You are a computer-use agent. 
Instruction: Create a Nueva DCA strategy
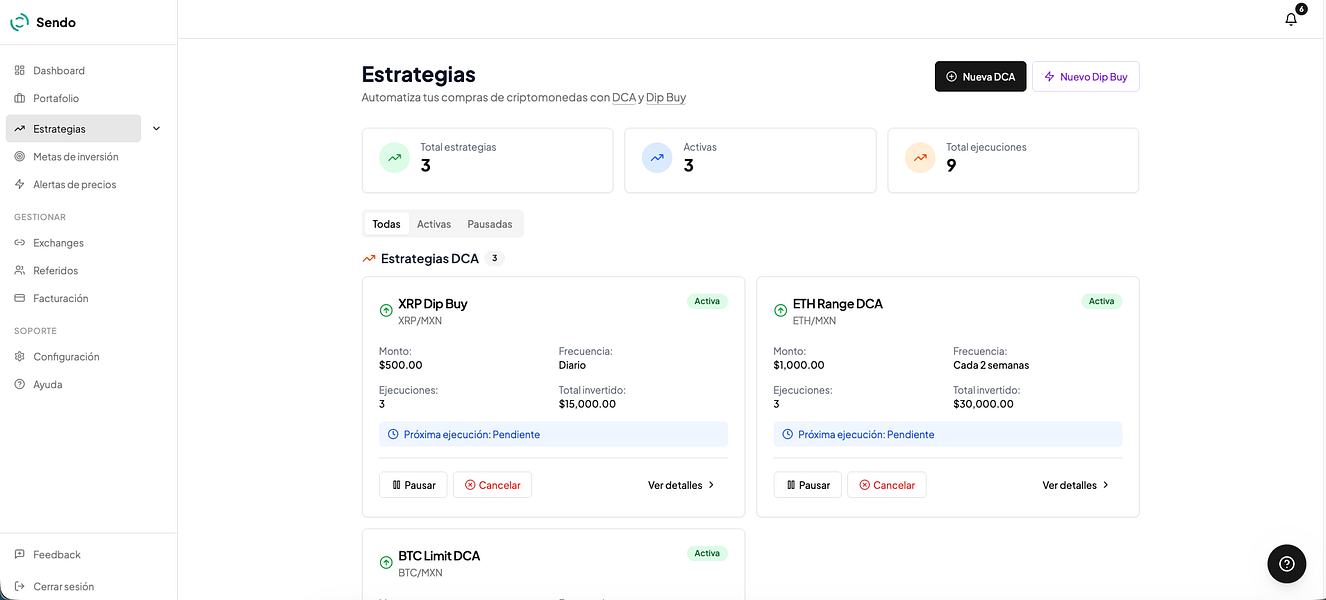coord(980,76)
